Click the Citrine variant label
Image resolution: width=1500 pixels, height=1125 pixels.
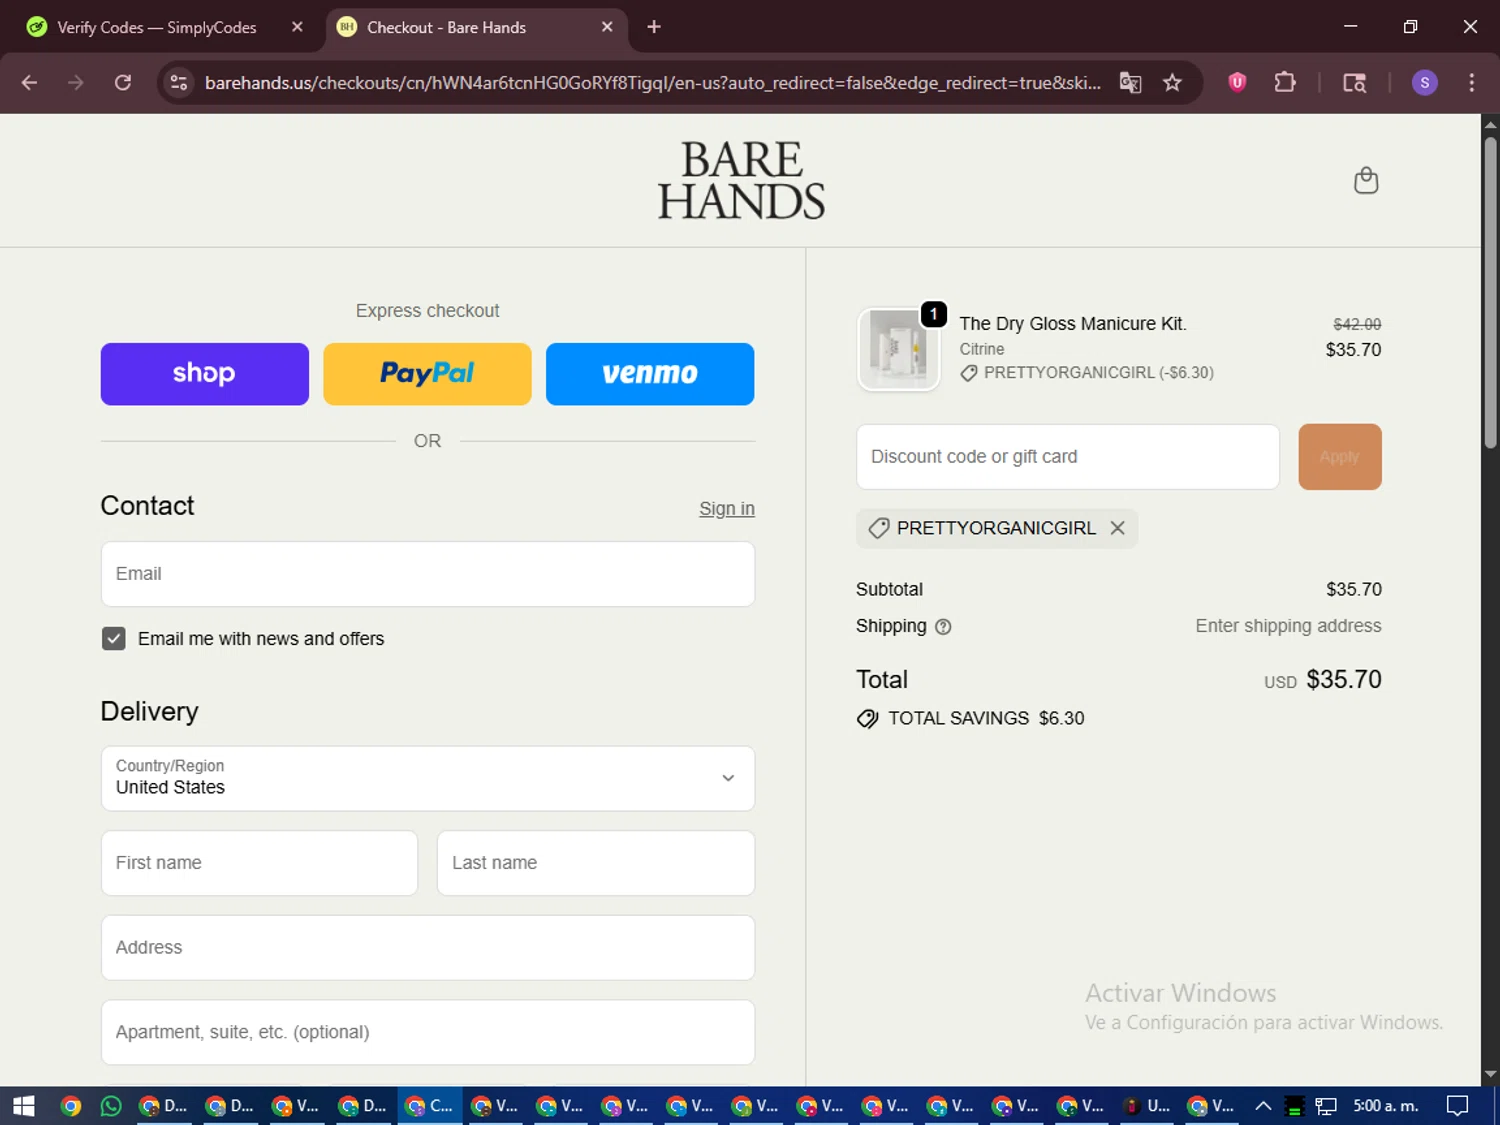(982, 349)
